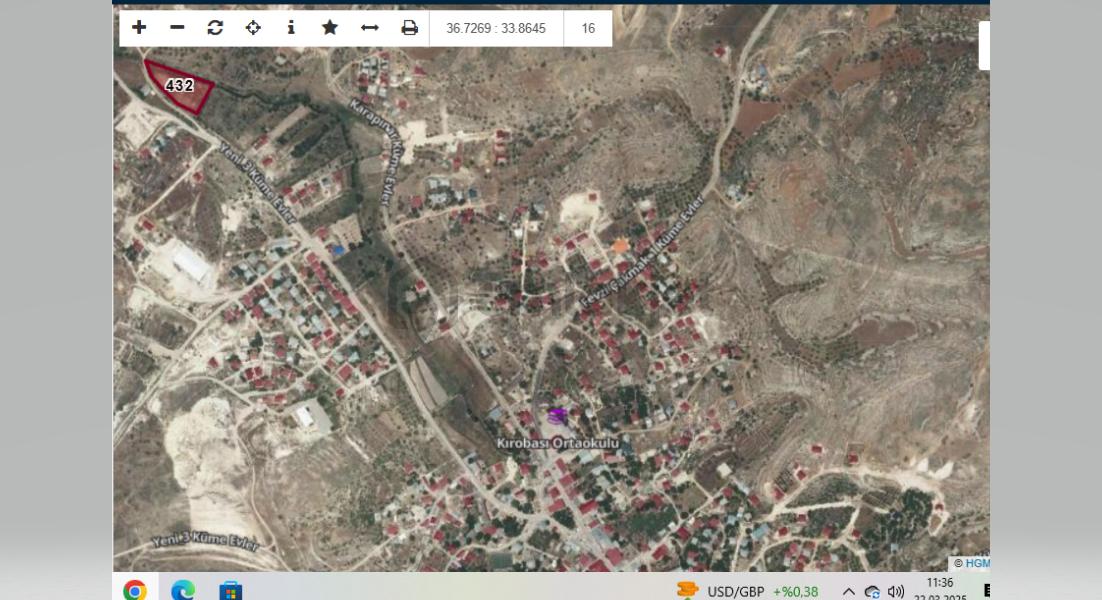The image size is (1102, 600).
Task: Open the info tool
Action: click(291, 27)
